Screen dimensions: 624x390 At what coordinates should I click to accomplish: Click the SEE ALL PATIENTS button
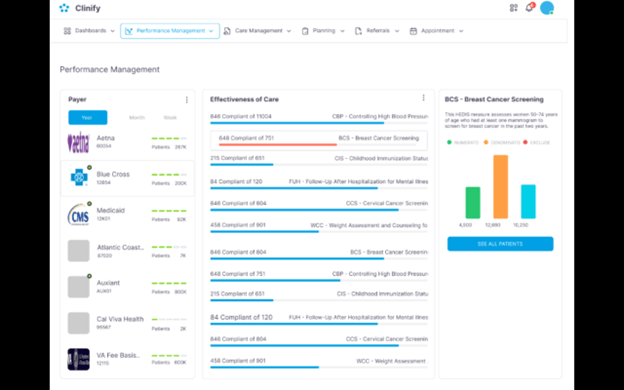point(500,244)
